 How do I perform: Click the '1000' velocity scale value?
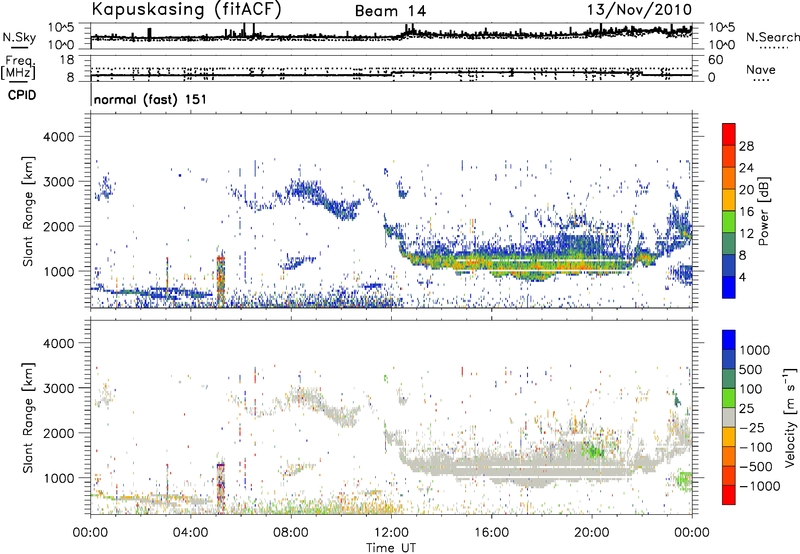tap(755, 350)
